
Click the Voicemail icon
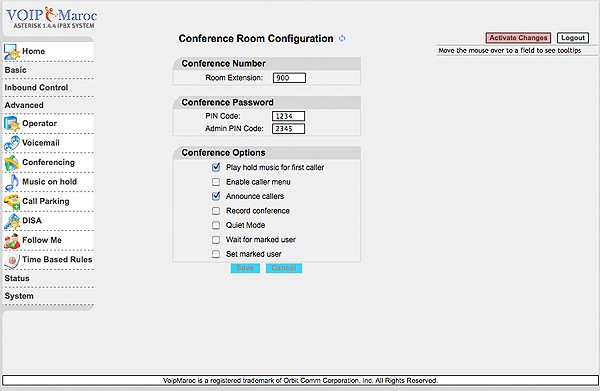[x=11, y=143]
